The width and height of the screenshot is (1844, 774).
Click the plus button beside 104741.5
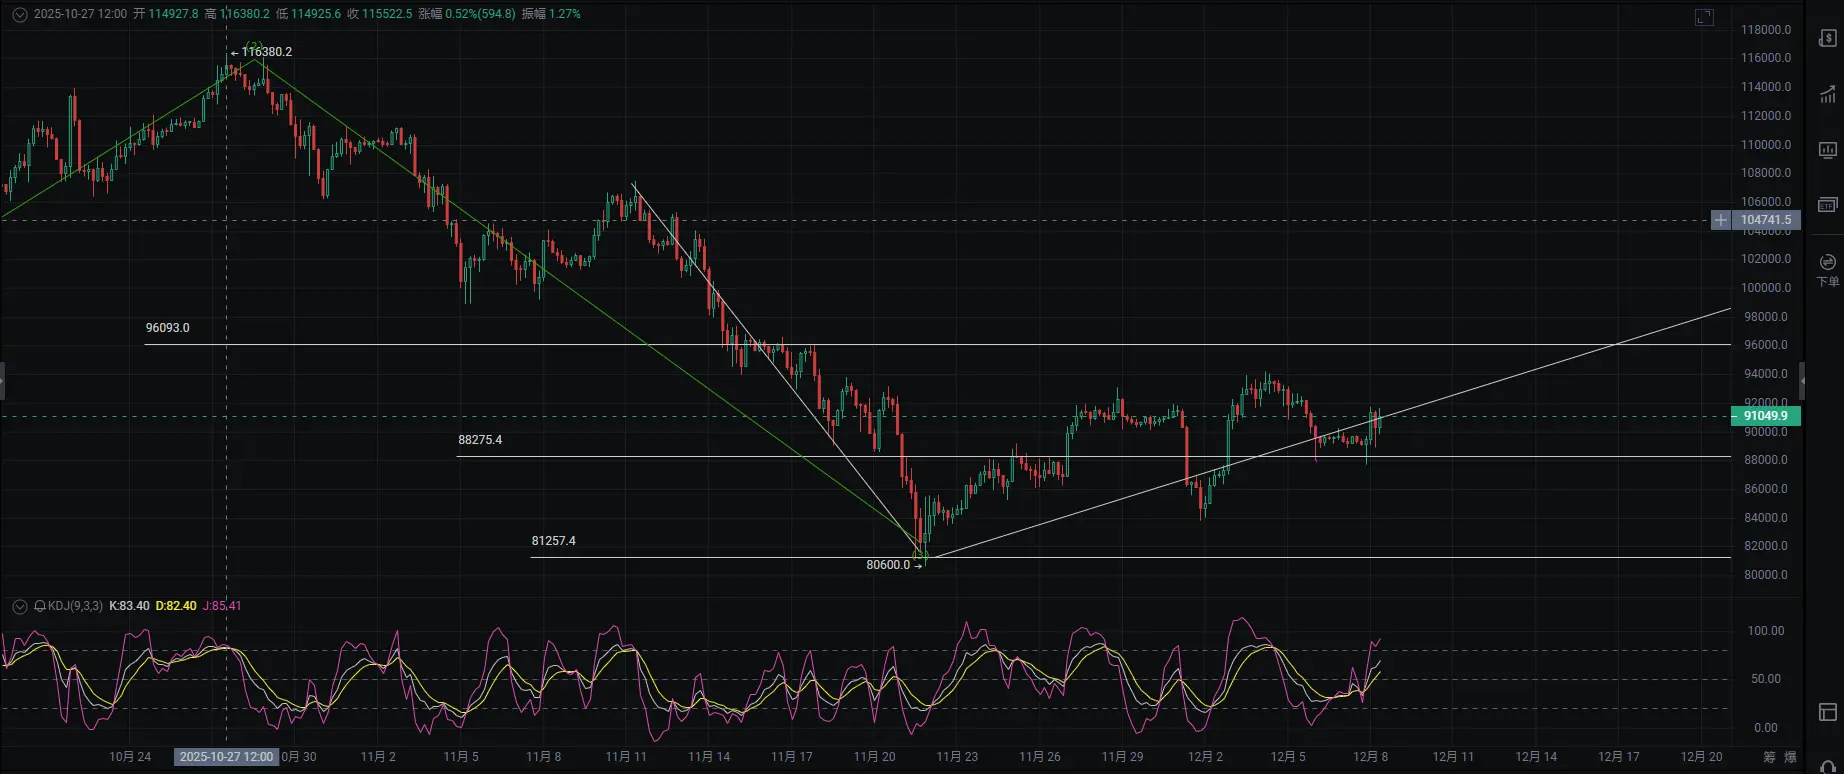point(1720,220)
